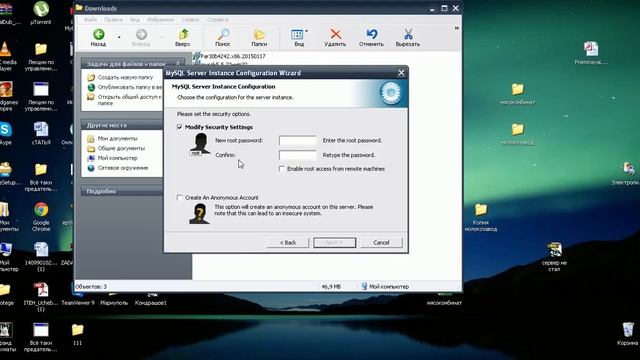Expand the Подробно details panel header
Image resolution: width=640 pixels, height=360 pixels.
pyautogui.click(x=122, y=191)
